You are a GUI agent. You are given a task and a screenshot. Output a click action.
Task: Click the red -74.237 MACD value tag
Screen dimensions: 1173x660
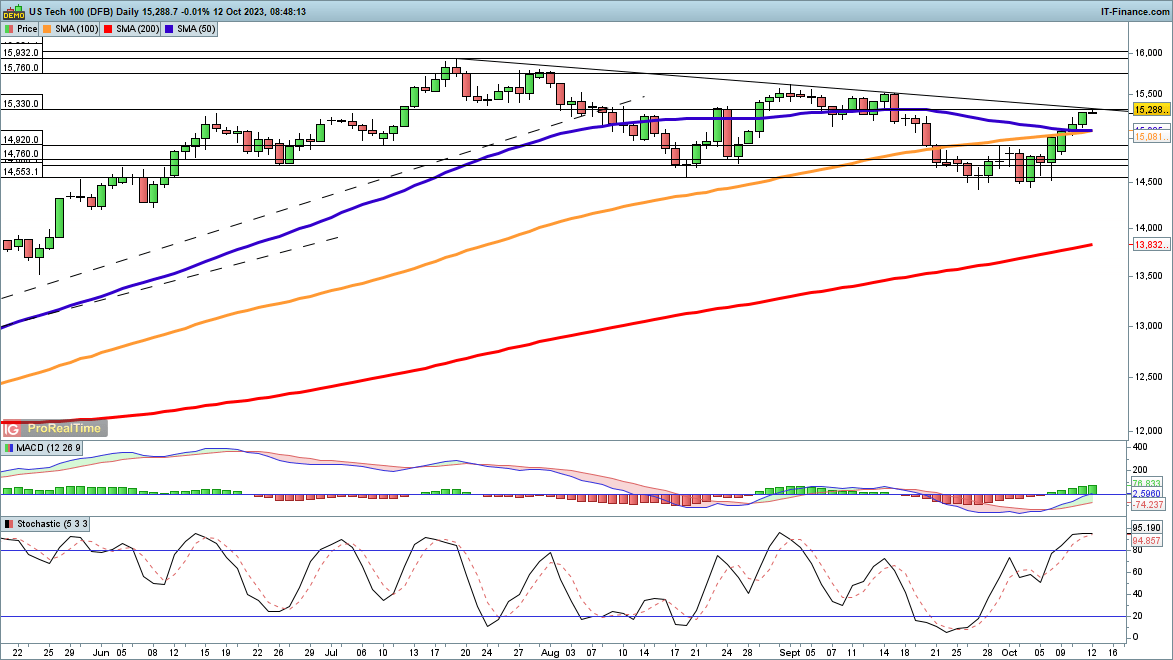[x=1148, y=505]
